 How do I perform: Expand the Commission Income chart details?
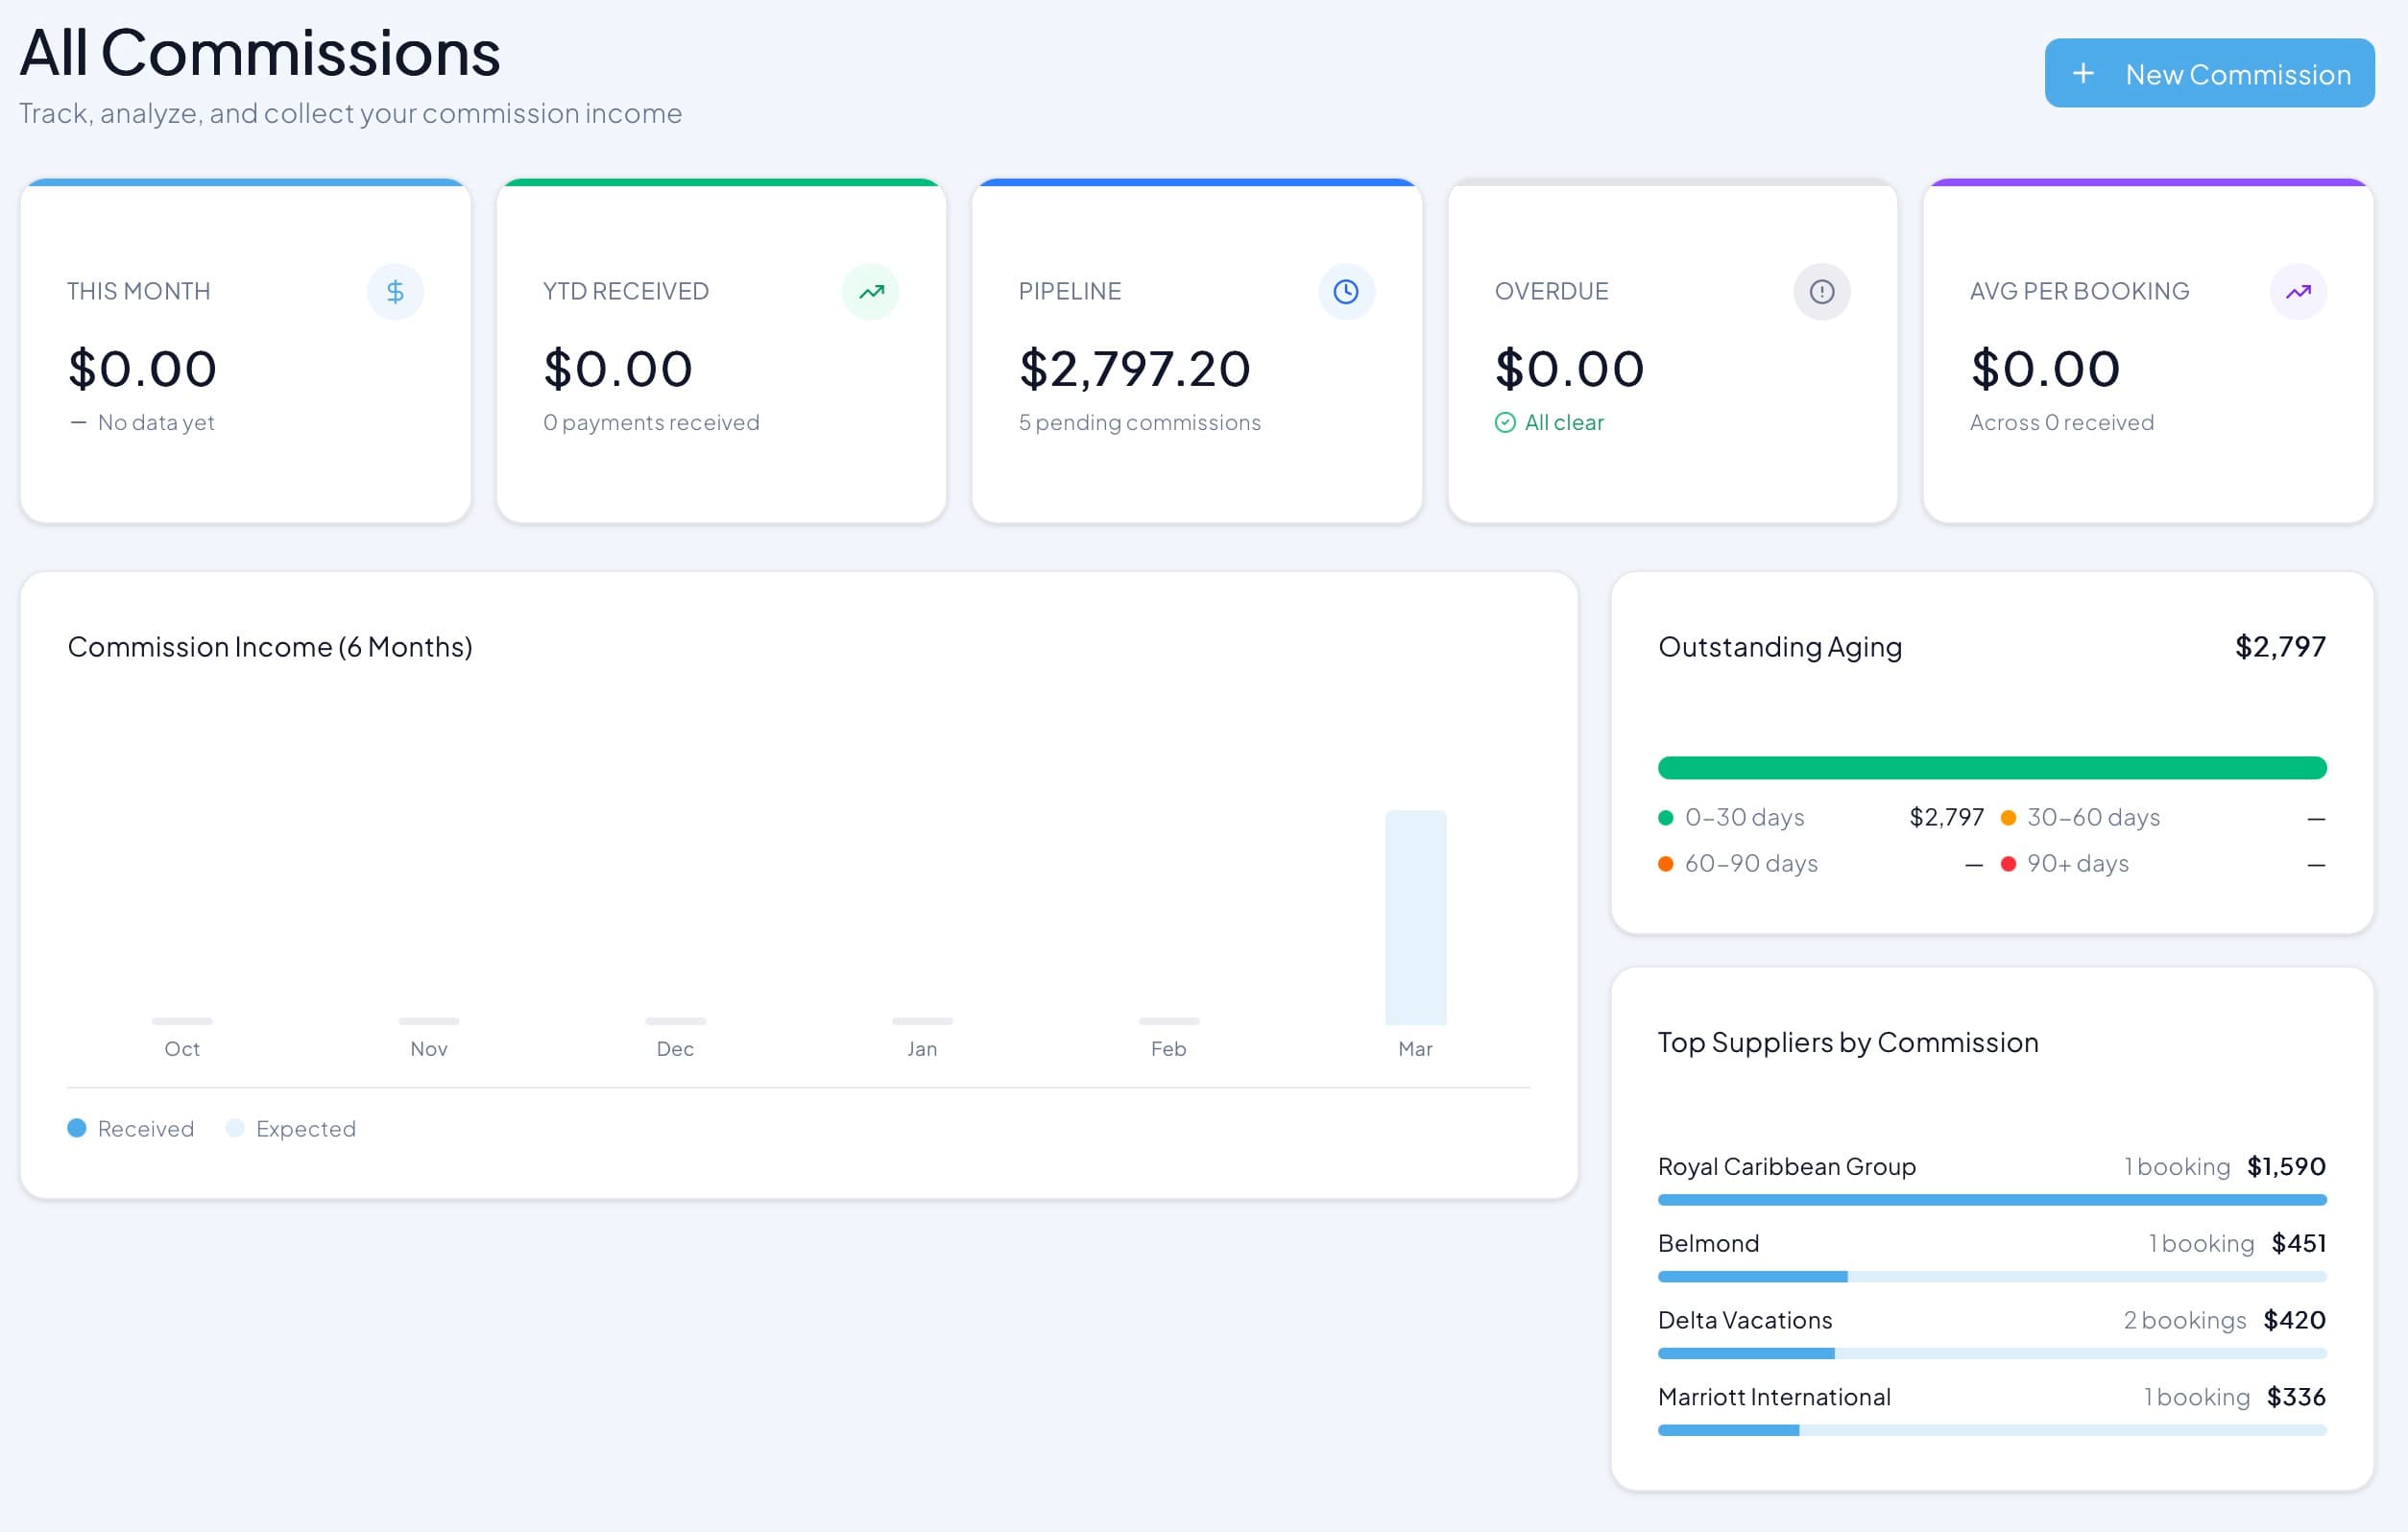[271, 646]
